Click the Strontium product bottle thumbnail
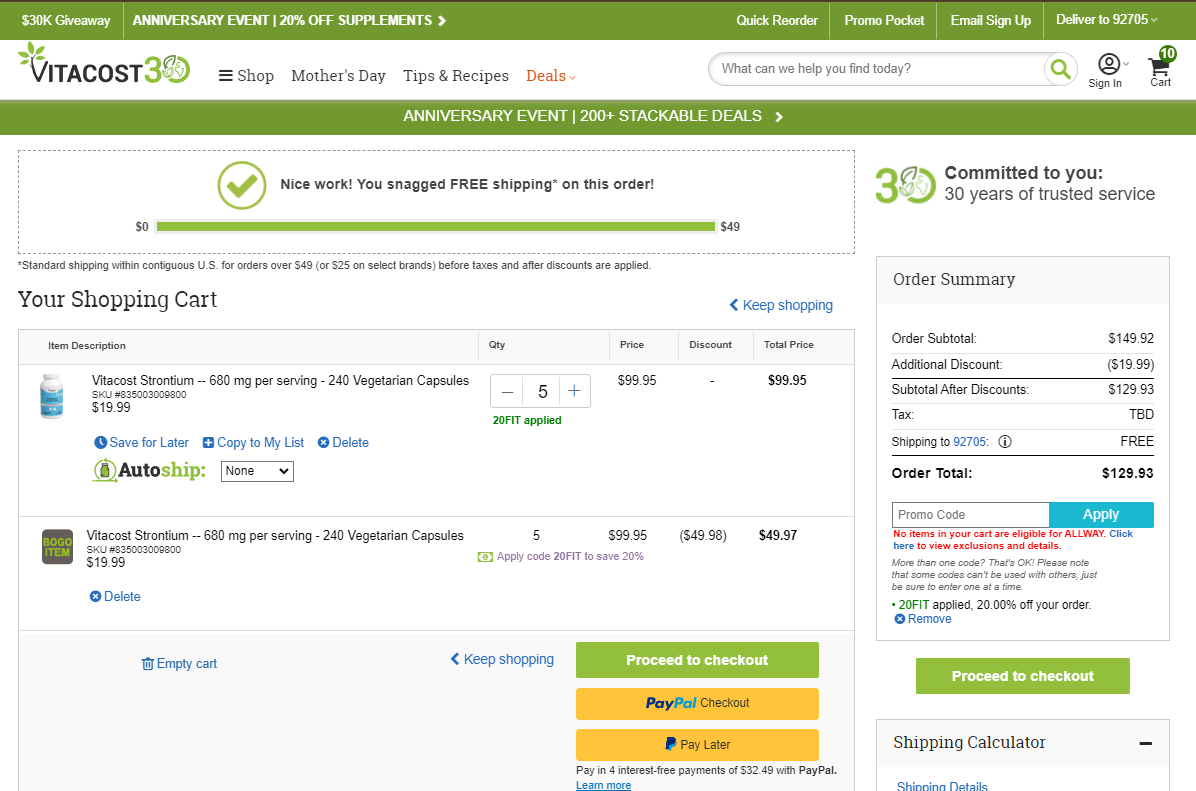This screenshot has height=791, width=1196. [52, 396]
